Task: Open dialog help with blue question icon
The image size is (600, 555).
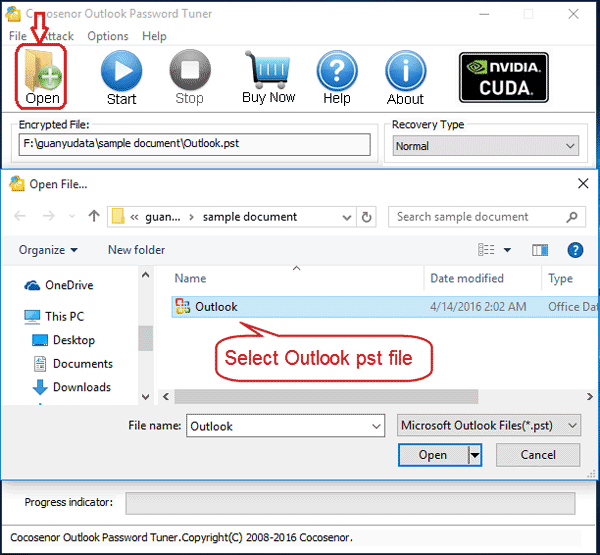Action: 575,250
